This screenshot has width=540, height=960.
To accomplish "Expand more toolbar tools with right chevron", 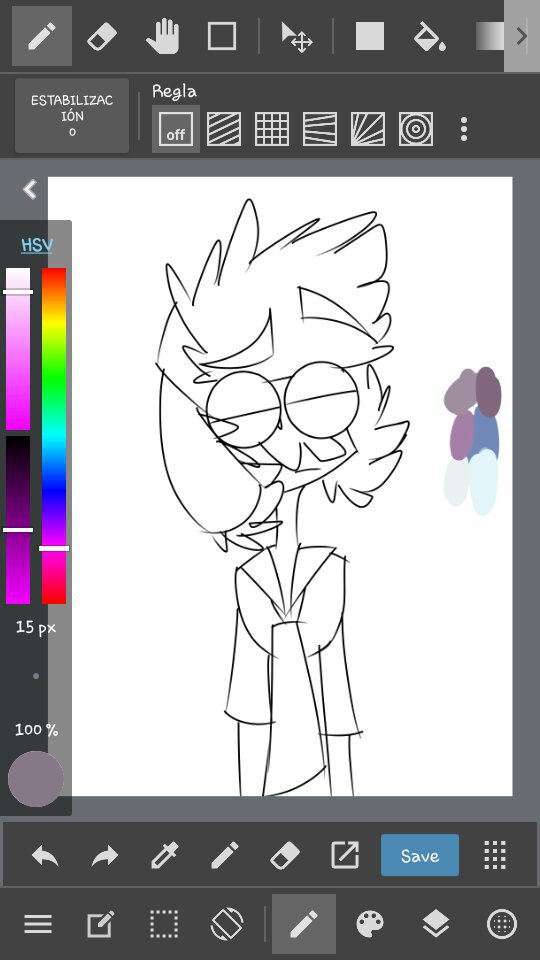I will [522, 36].
